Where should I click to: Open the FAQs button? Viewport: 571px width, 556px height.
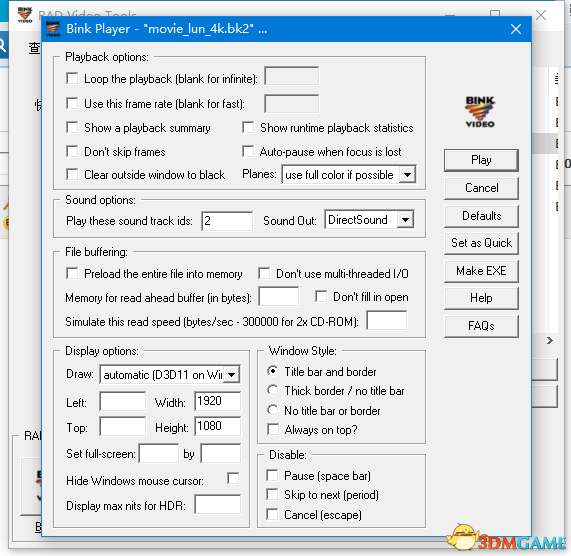[481, 326]
